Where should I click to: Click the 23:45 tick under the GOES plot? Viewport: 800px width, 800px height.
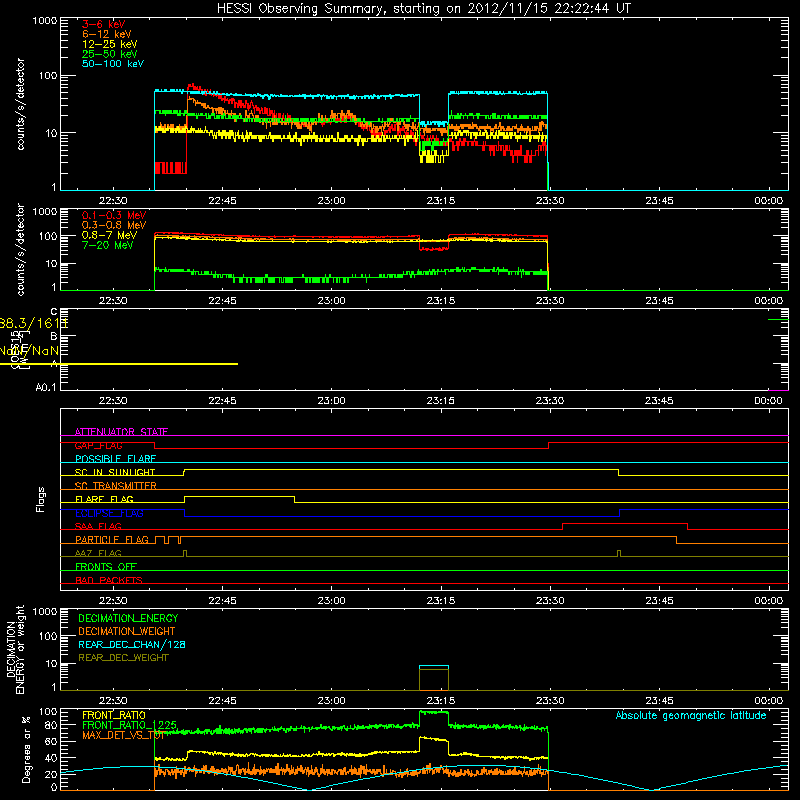pos(659,401)
